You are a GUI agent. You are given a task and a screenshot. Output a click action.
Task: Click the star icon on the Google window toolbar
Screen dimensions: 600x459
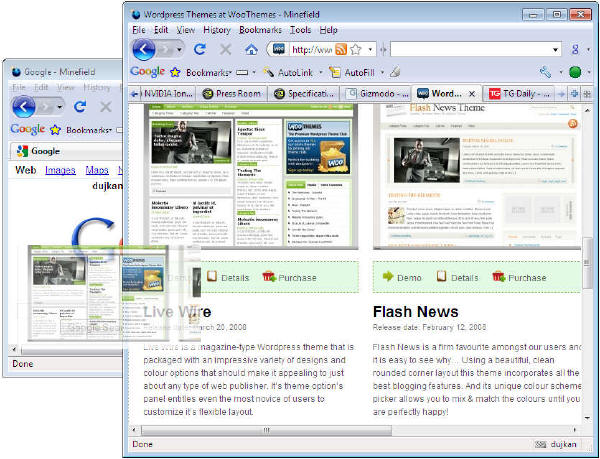click(55, 130)
